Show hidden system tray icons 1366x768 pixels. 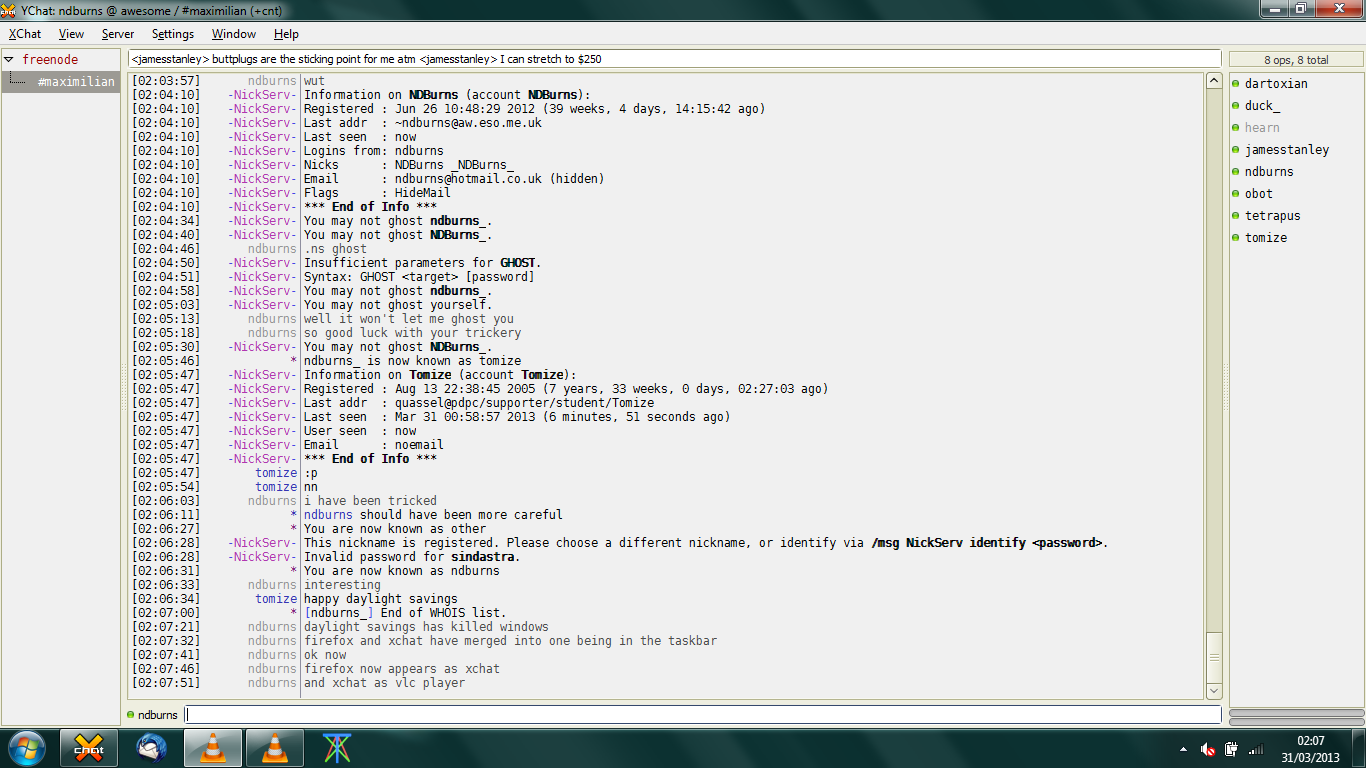[x=1184, y=749]
